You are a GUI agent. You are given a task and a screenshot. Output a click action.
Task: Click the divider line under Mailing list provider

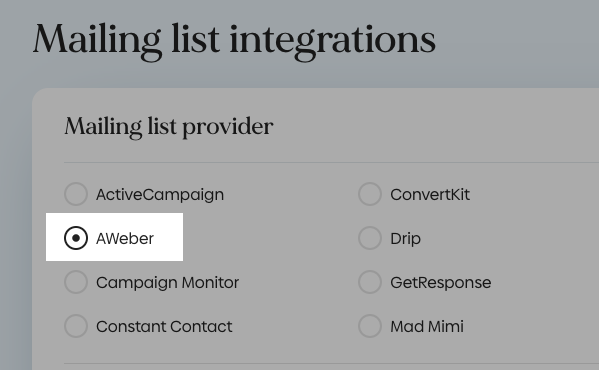332,162
